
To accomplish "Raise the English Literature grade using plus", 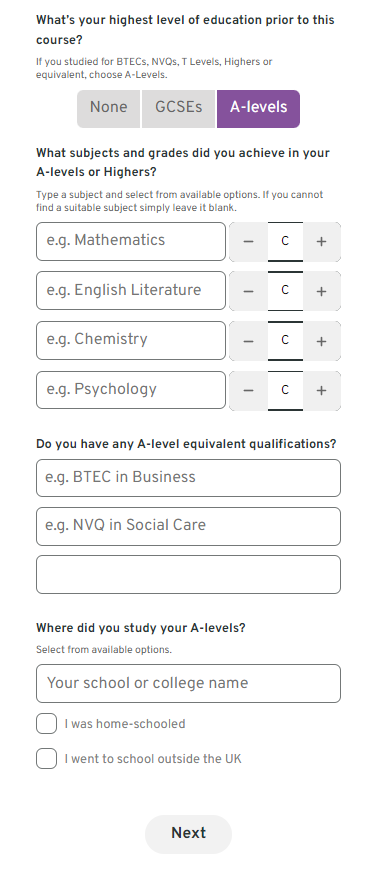I will (x=322, y=291).
